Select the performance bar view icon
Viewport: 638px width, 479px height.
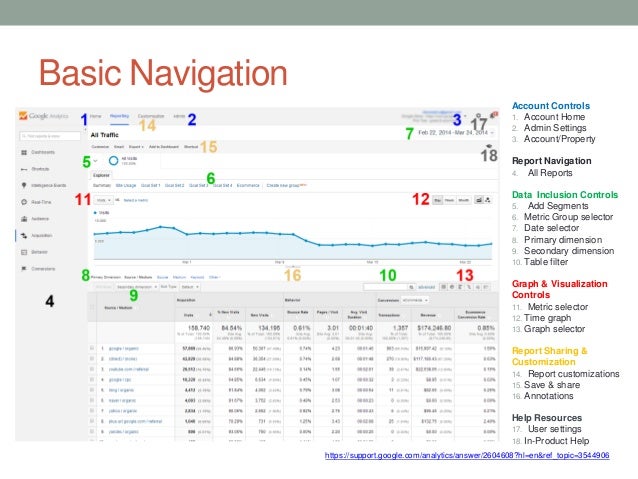461,287
